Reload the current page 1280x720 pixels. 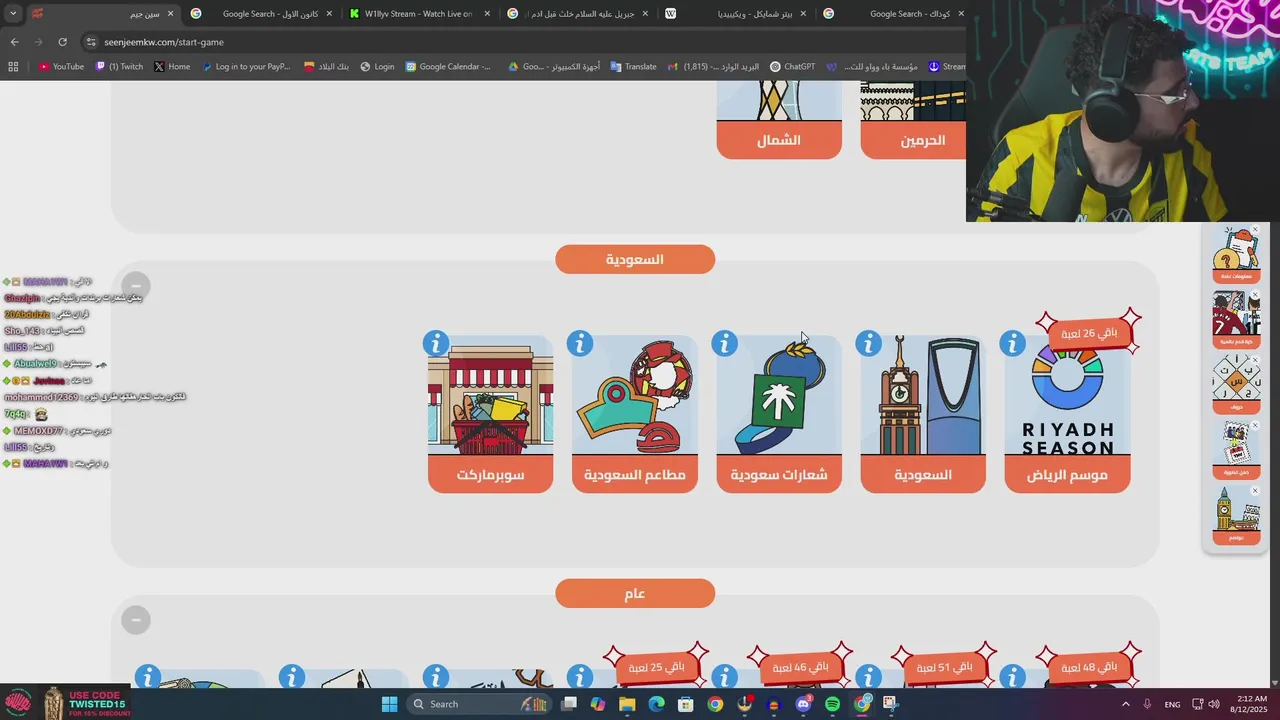62,42
